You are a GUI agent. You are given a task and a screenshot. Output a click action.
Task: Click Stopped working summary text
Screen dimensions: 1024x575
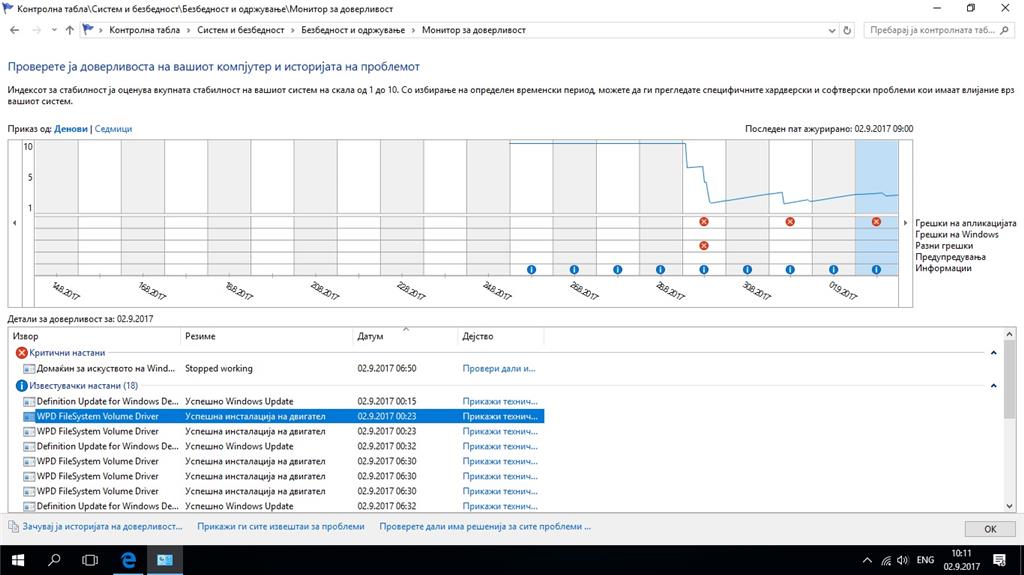(x=219, y=369)
